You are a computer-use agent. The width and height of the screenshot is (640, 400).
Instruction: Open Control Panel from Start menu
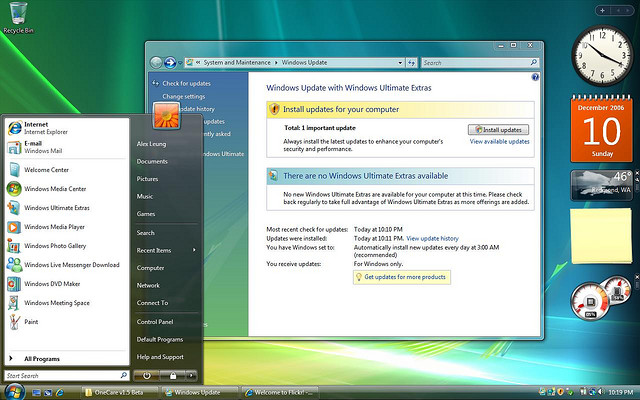point(167,322)
